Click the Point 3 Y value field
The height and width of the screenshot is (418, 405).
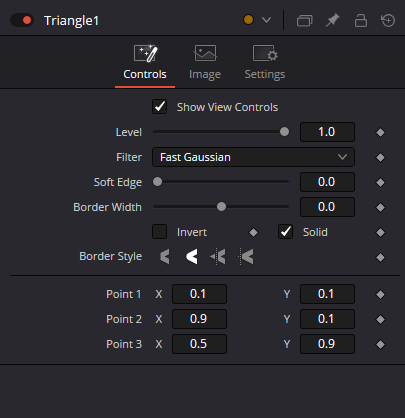pyautogui.click(x=327, y=344)
